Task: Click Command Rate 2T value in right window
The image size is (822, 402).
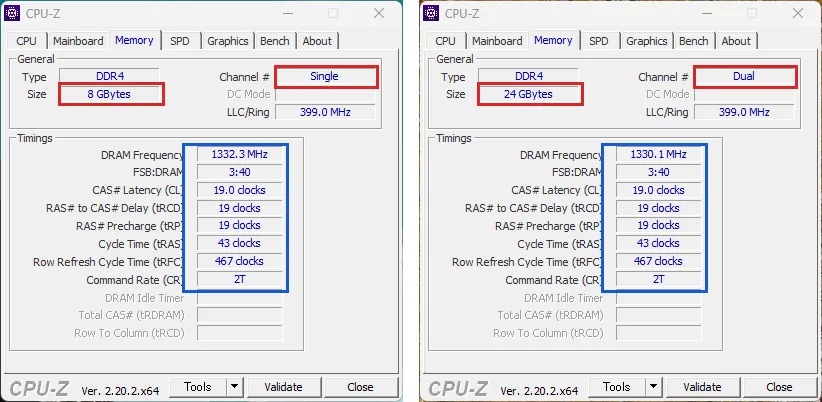Action: pos(658,279)
